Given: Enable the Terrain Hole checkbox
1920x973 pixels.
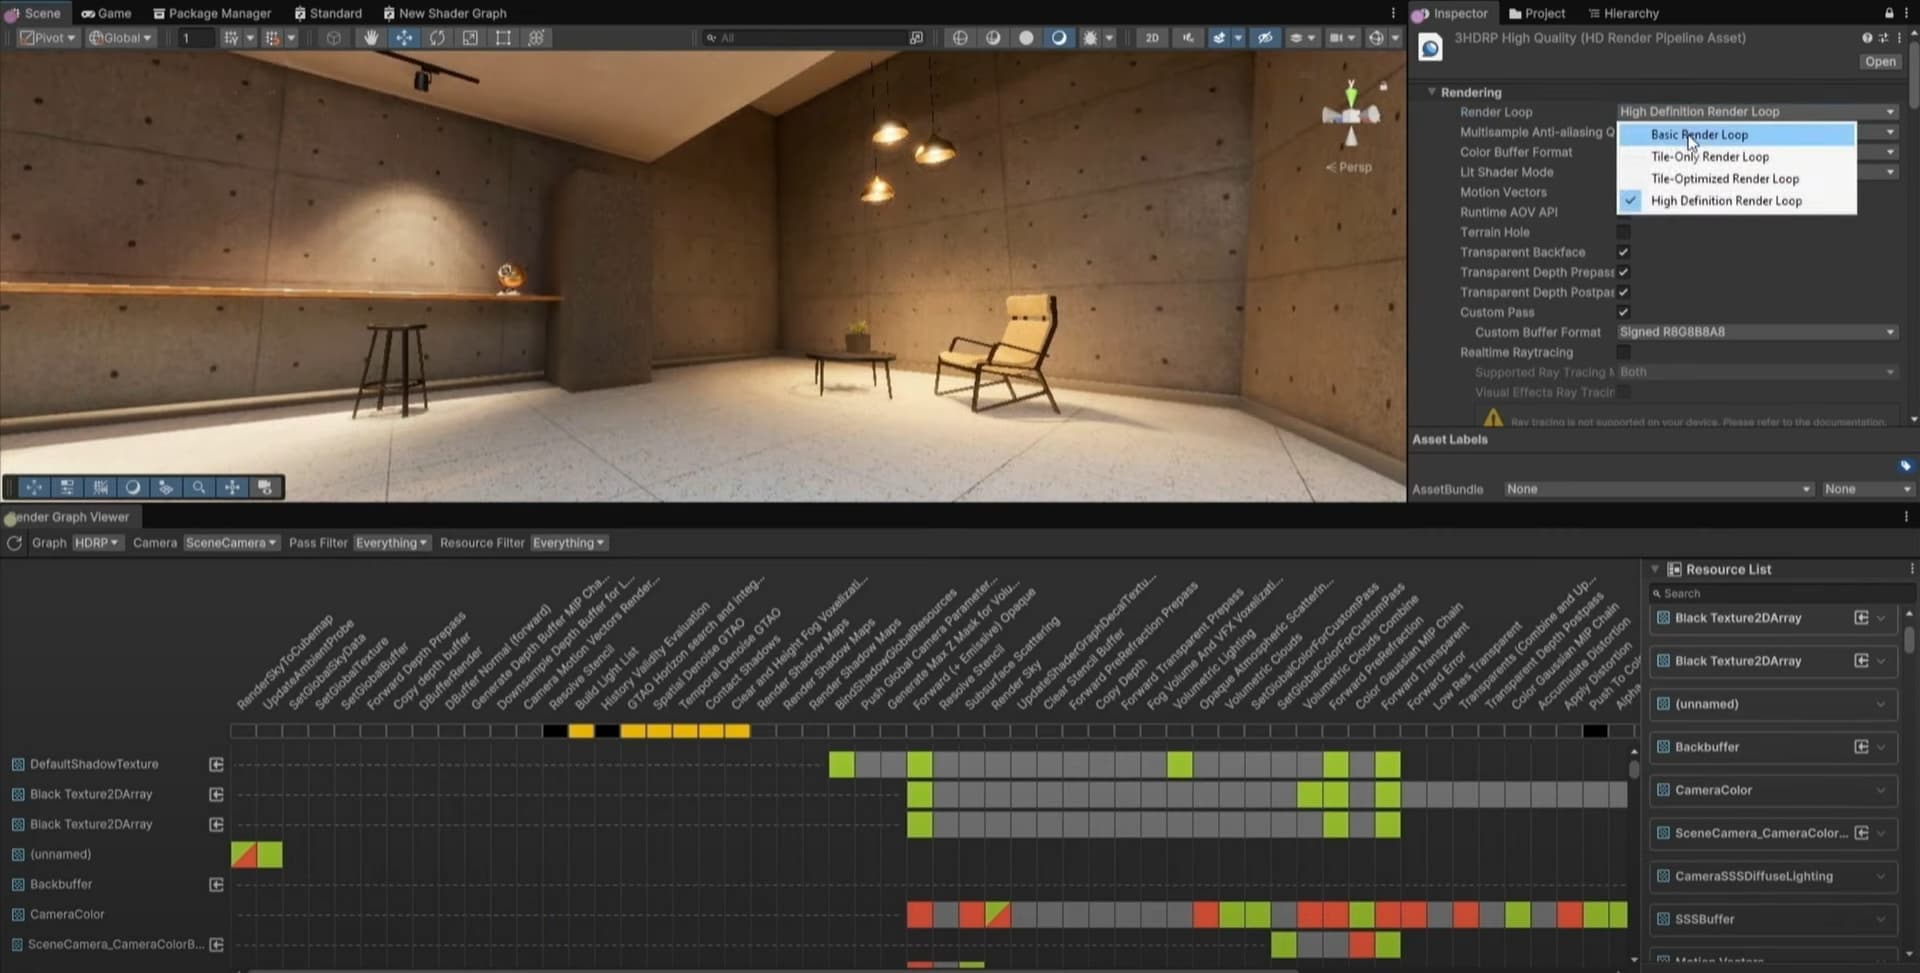Looking at the screenshot, I should (x=1624, y=232).
